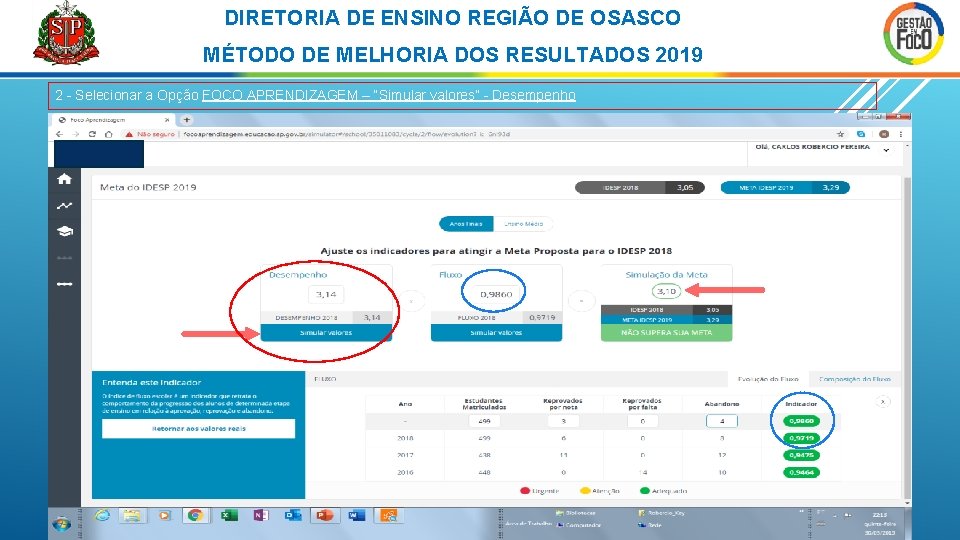Open the media player taskbar icon

pyautogui.click(x=164, y=516)
